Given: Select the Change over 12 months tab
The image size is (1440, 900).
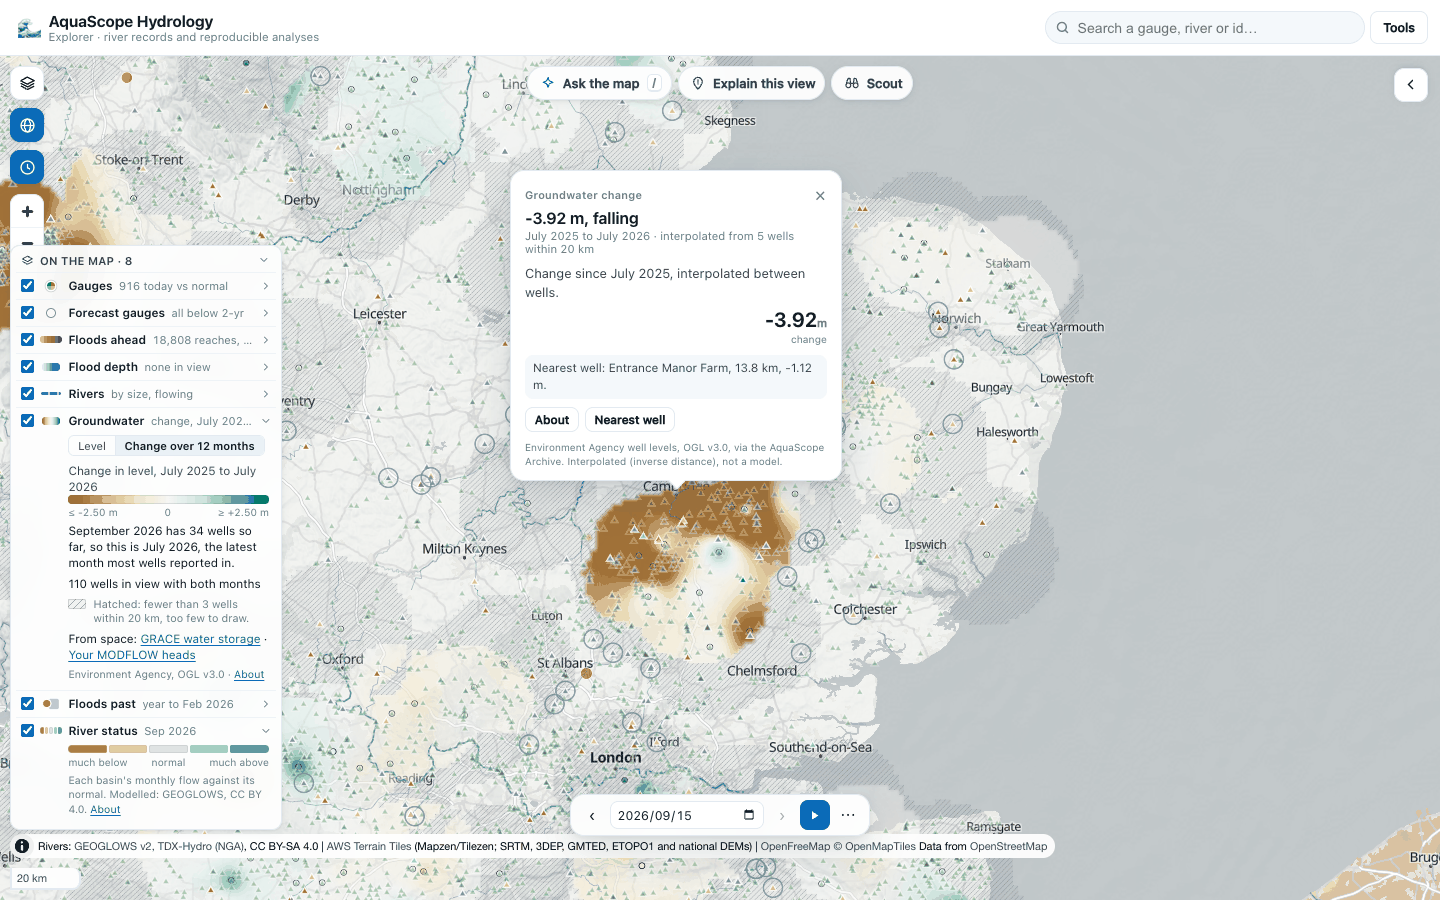Looking at the screenshot, I should coord(190,446).
